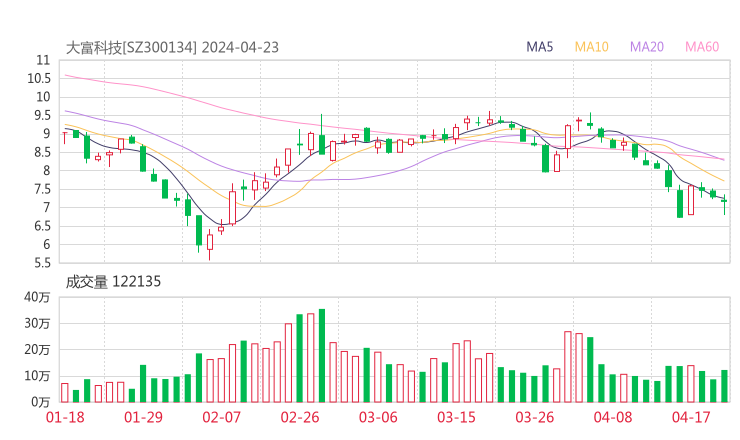Click the 成交量 122135 volume label

pyautogui.click(x=113, y=282)
